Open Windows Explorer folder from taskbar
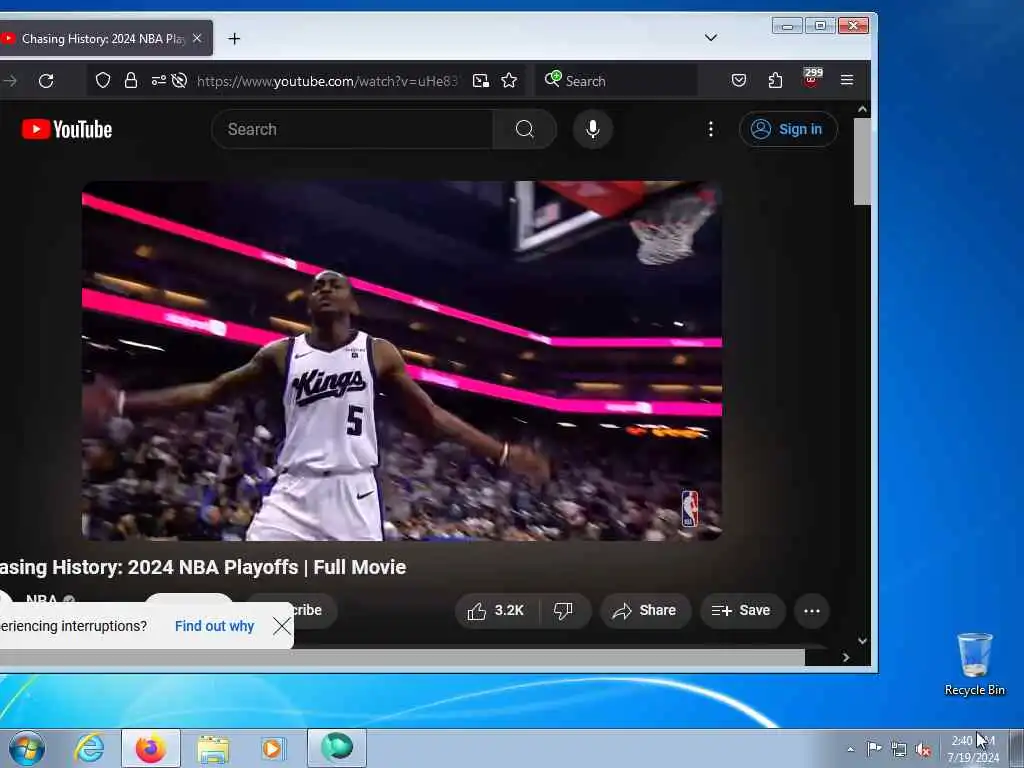The width and height of the screenshot is (1024, 768). tap(213, 748)
